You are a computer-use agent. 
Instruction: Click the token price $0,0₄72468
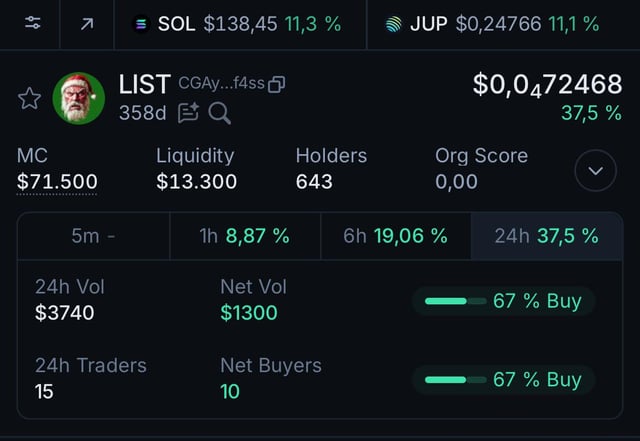click(x=547, y=85)
